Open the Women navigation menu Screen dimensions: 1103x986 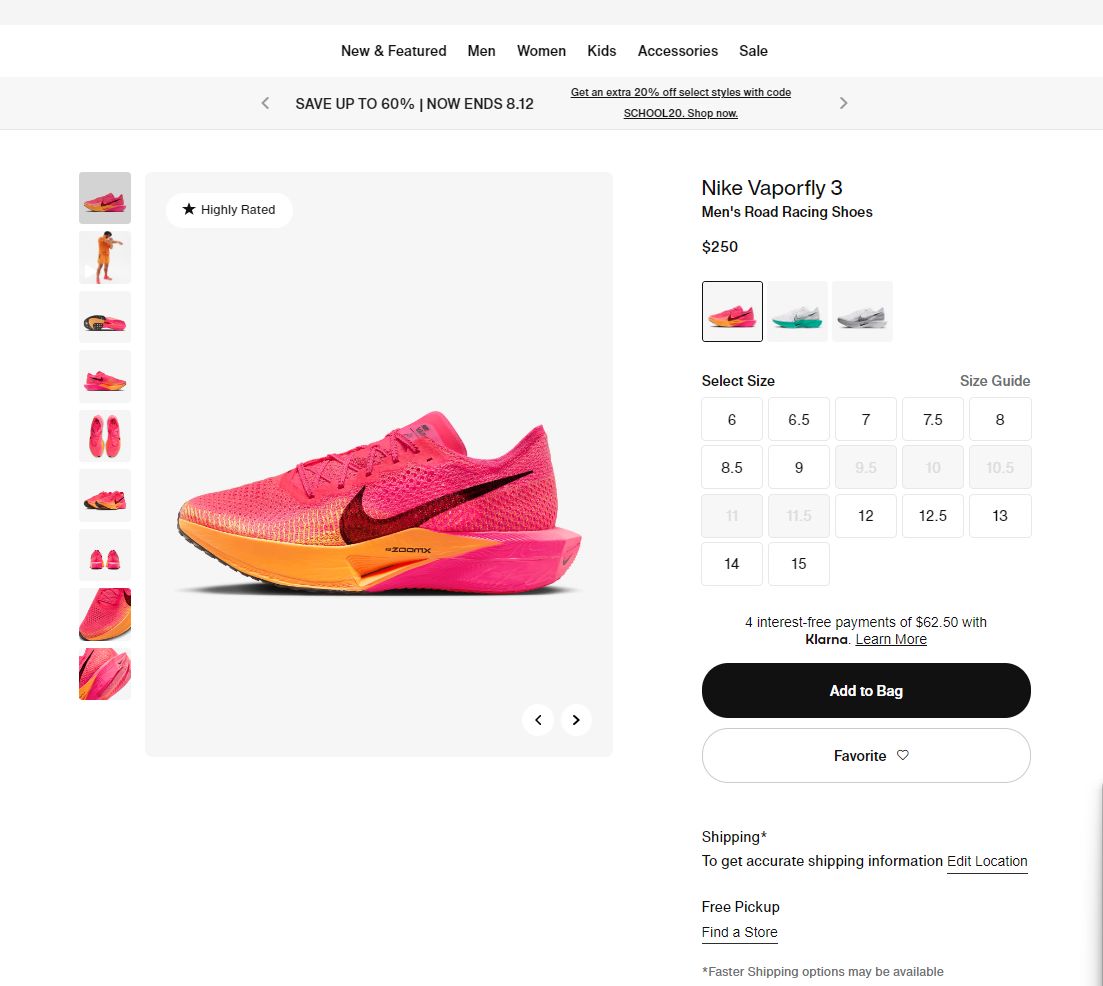pyautogui.click(x=541, y=51)
